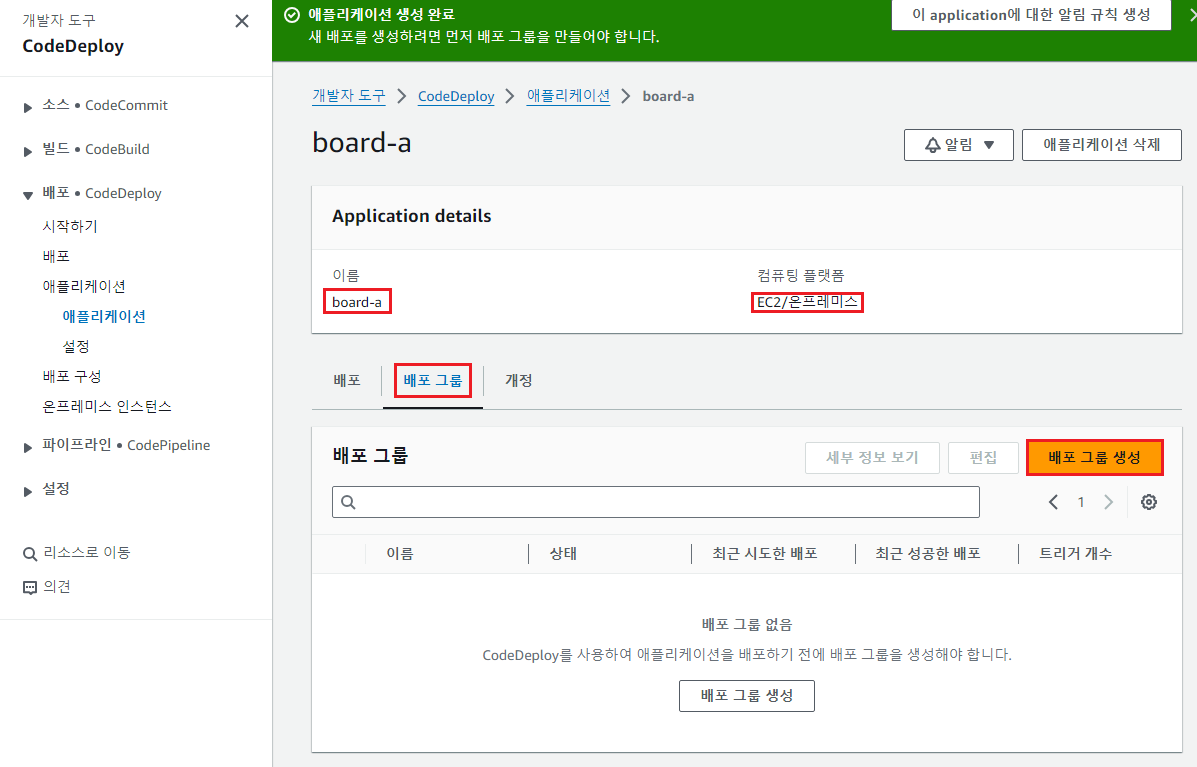Click the 트리거 개수 column header

[1075, 553]
